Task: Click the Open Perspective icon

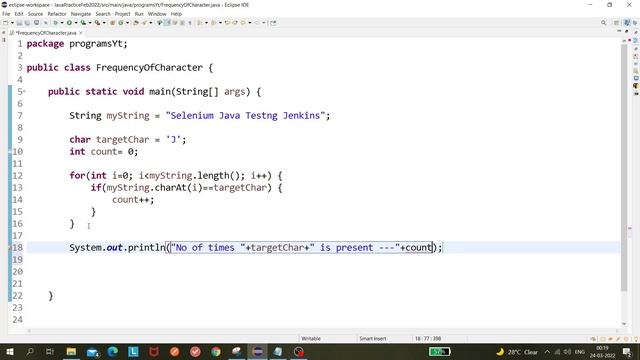Action: [x=617, y=23]
